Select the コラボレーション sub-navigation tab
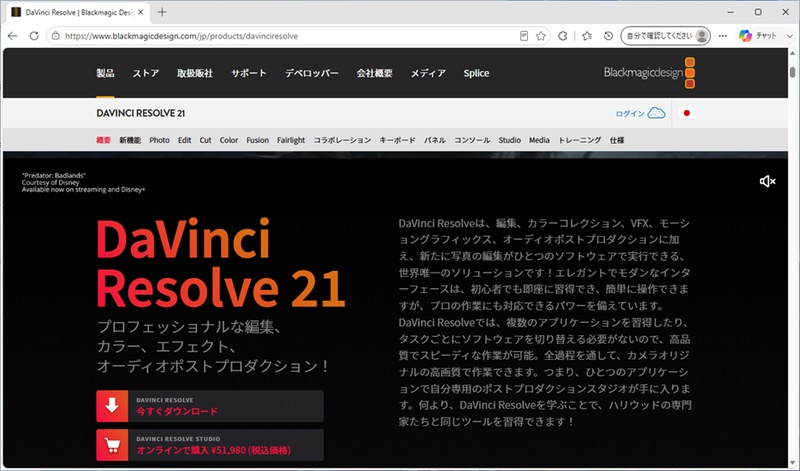The width and height of the screenshot is (800, 471). [x=342, y=140]
